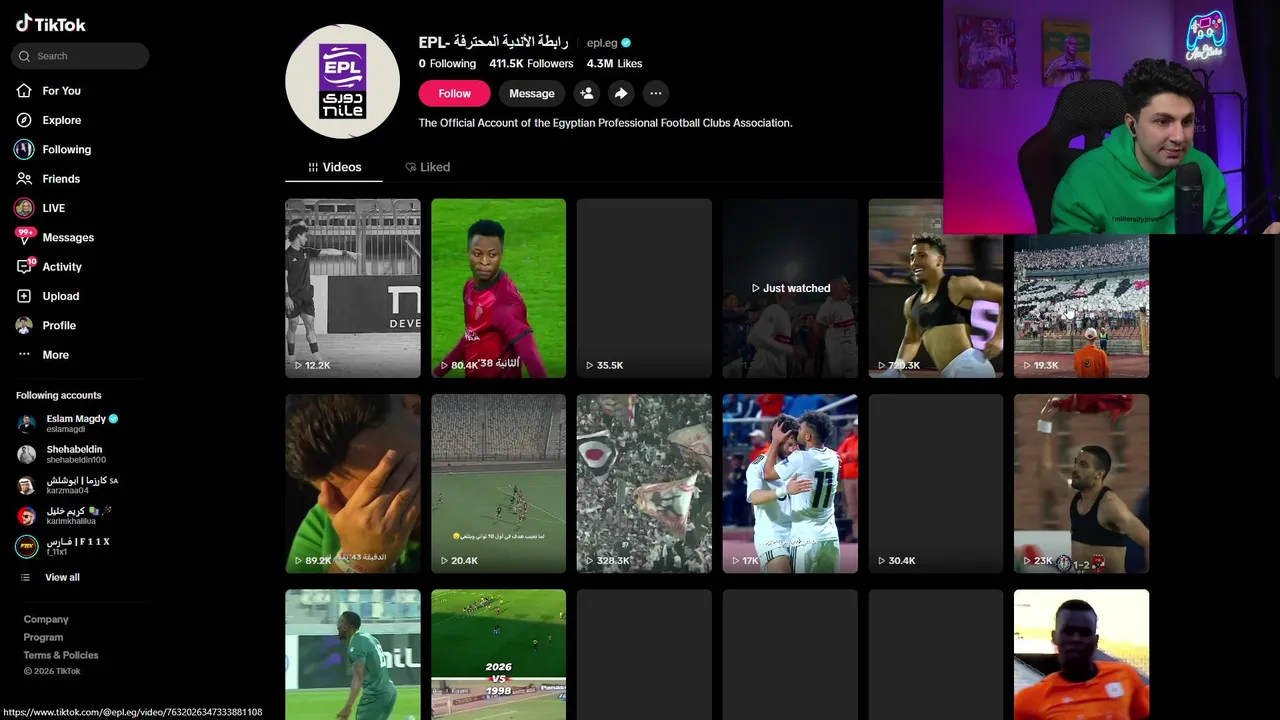The width and height of the screenshot is (1280, 720).
Task: Open the Following sidebar icon
Action: [24, 149]
